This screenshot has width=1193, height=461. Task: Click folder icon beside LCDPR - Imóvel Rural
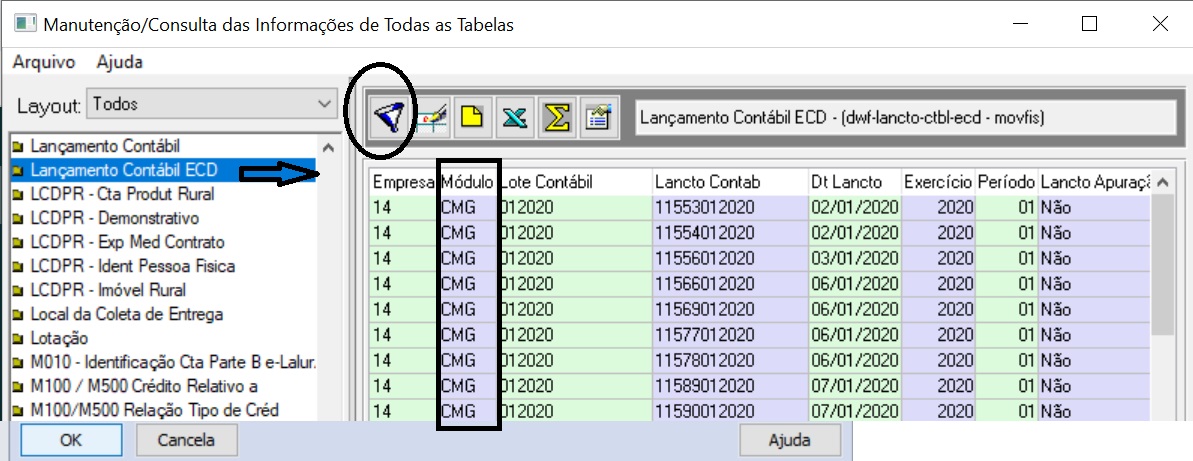point(18,290)
